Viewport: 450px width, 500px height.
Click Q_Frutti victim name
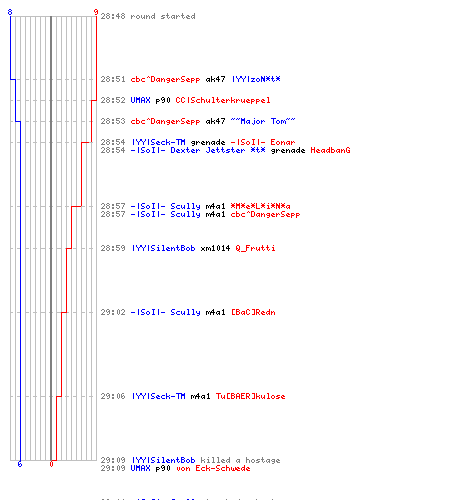[x=255, y=248]
